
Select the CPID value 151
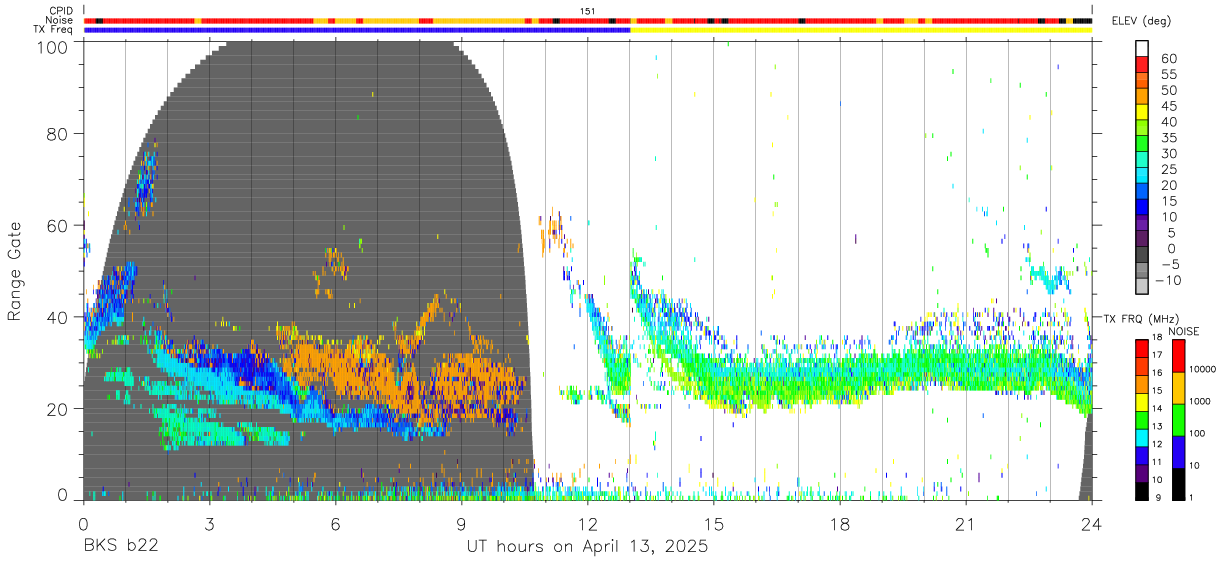588,11
